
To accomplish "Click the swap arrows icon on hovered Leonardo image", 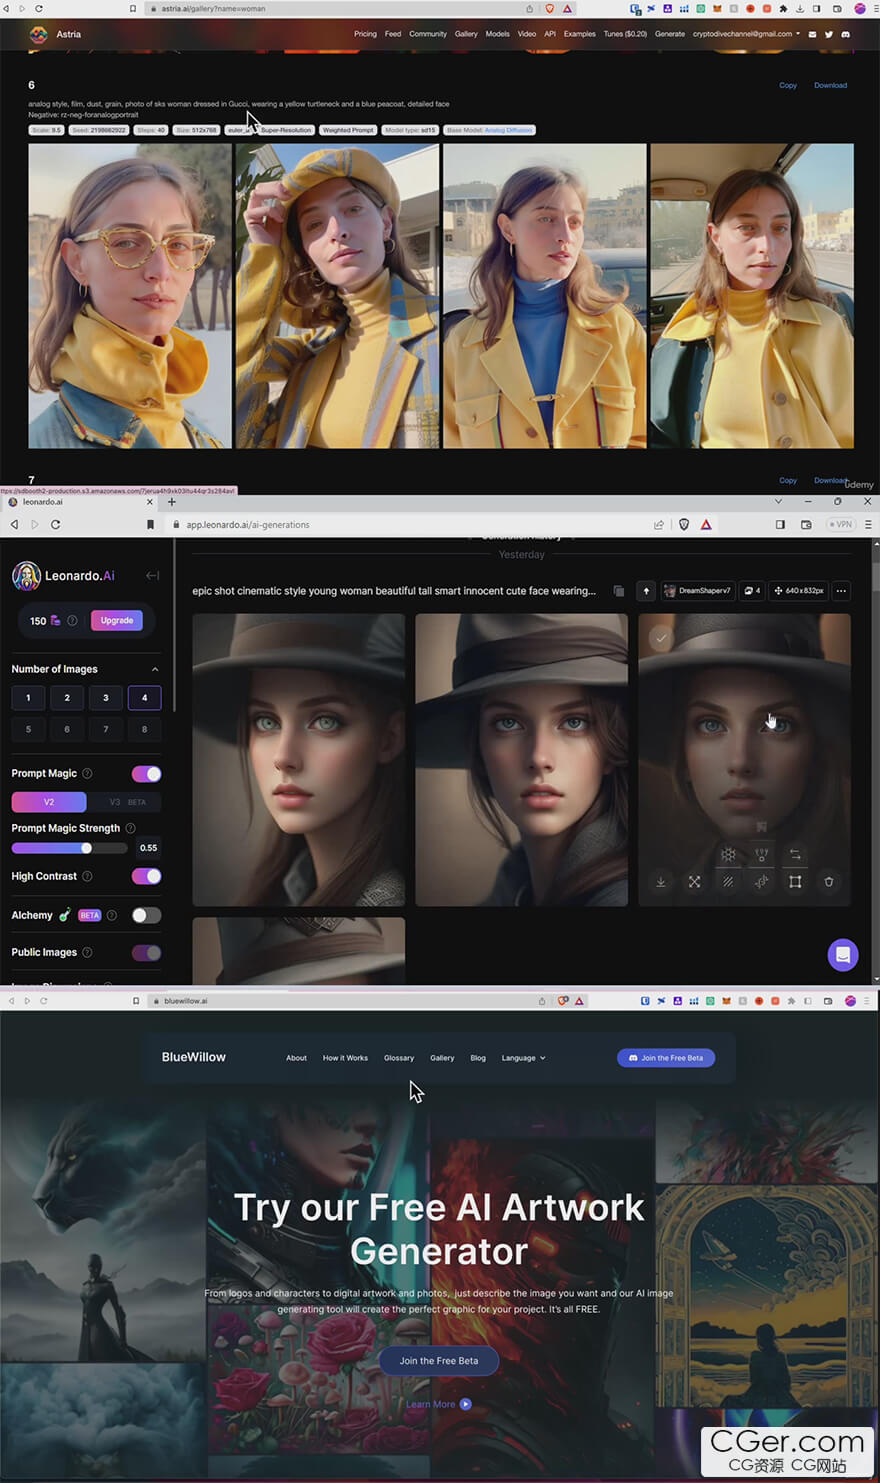I will coord(795,854).
